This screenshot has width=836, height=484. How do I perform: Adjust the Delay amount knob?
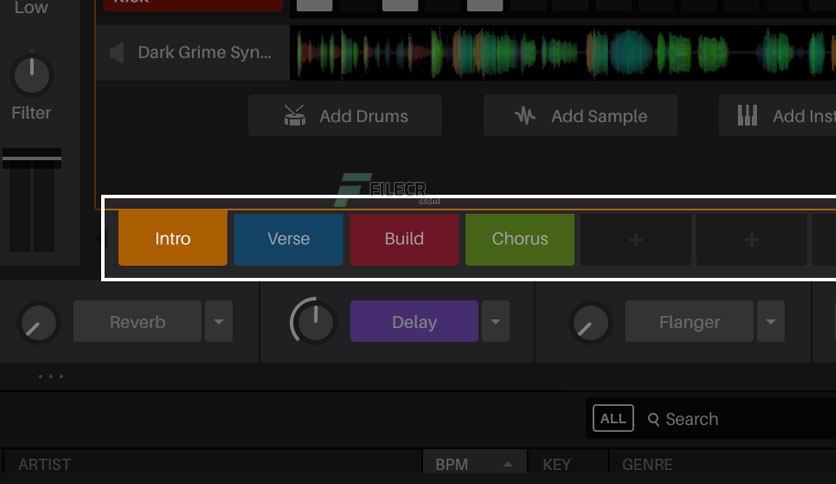(x=314, y=321)
